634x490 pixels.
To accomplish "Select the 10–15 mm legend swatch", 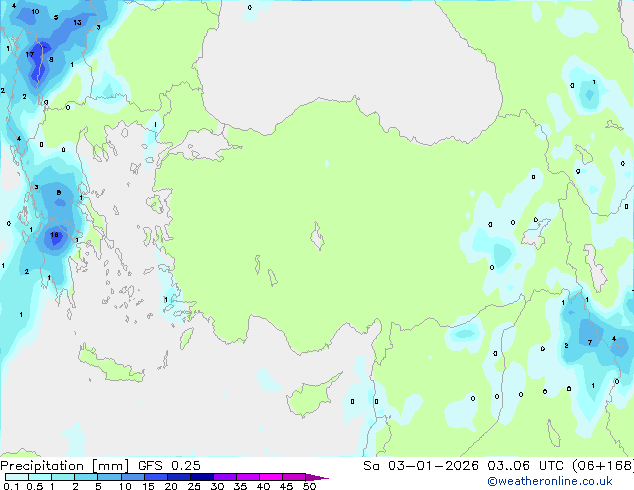I will 132,477.
